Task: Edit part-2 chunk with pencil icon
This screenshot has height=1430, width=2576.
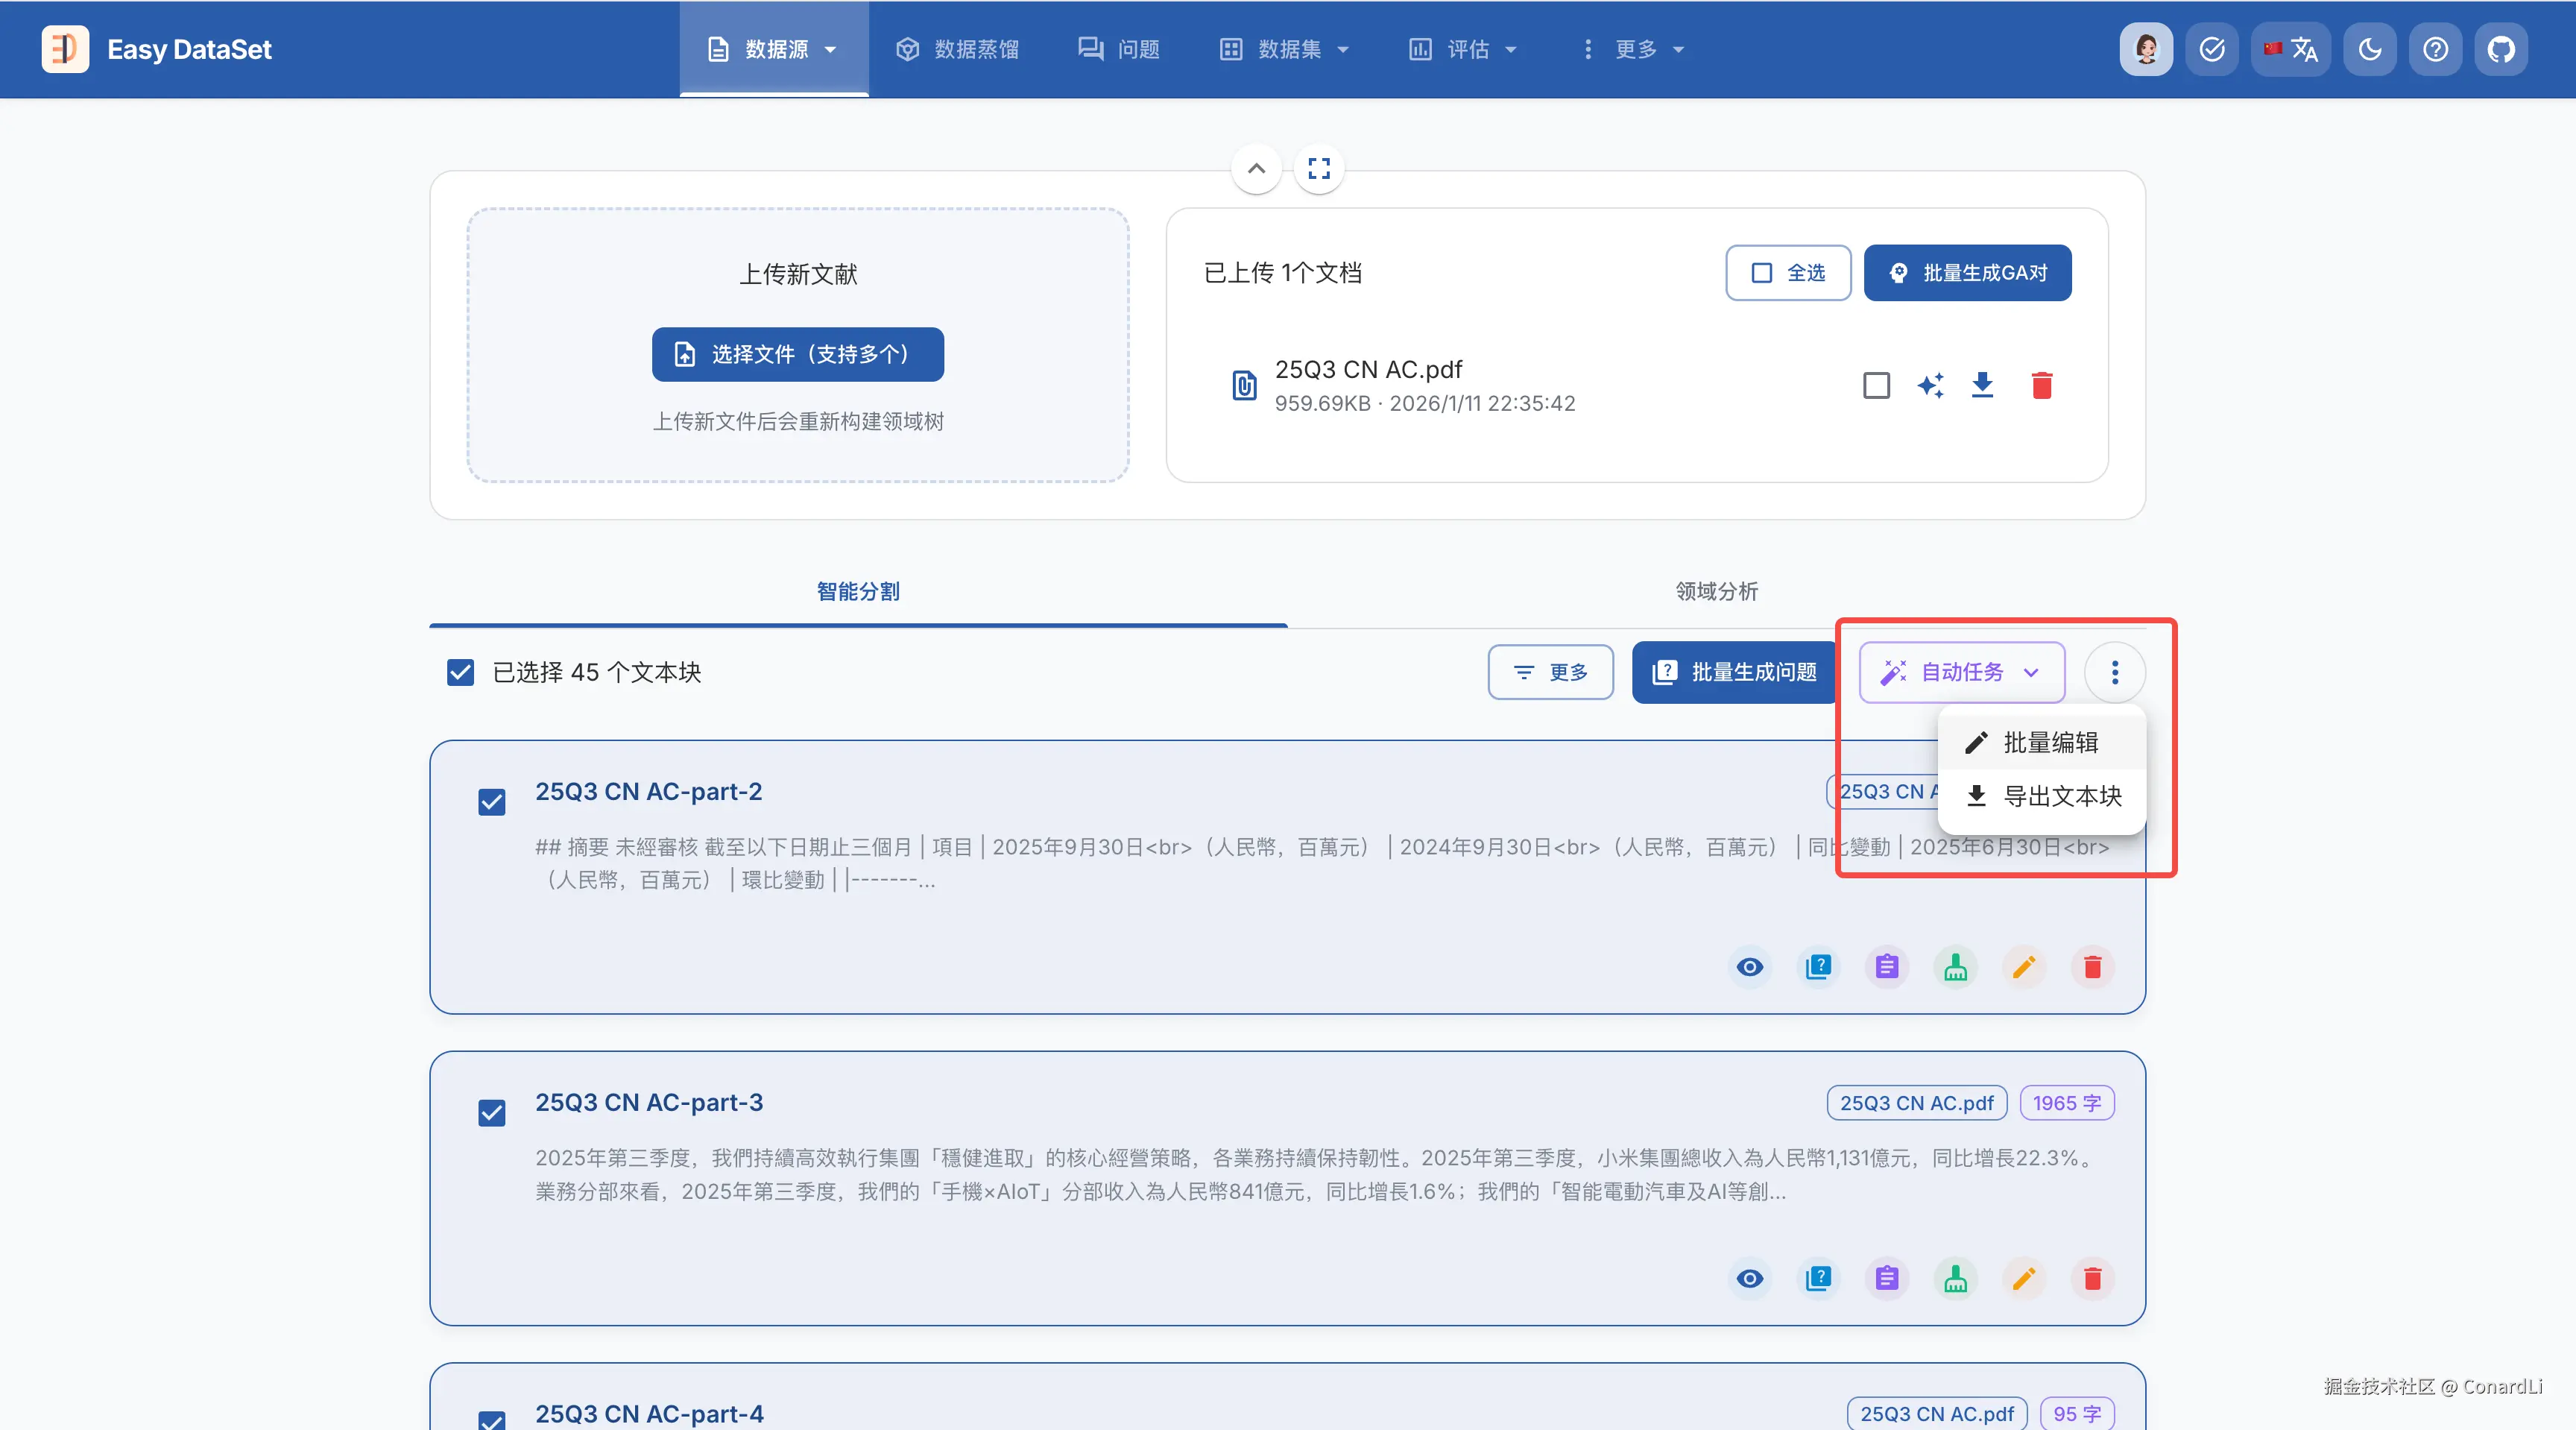Action: tap(2023, 967)
